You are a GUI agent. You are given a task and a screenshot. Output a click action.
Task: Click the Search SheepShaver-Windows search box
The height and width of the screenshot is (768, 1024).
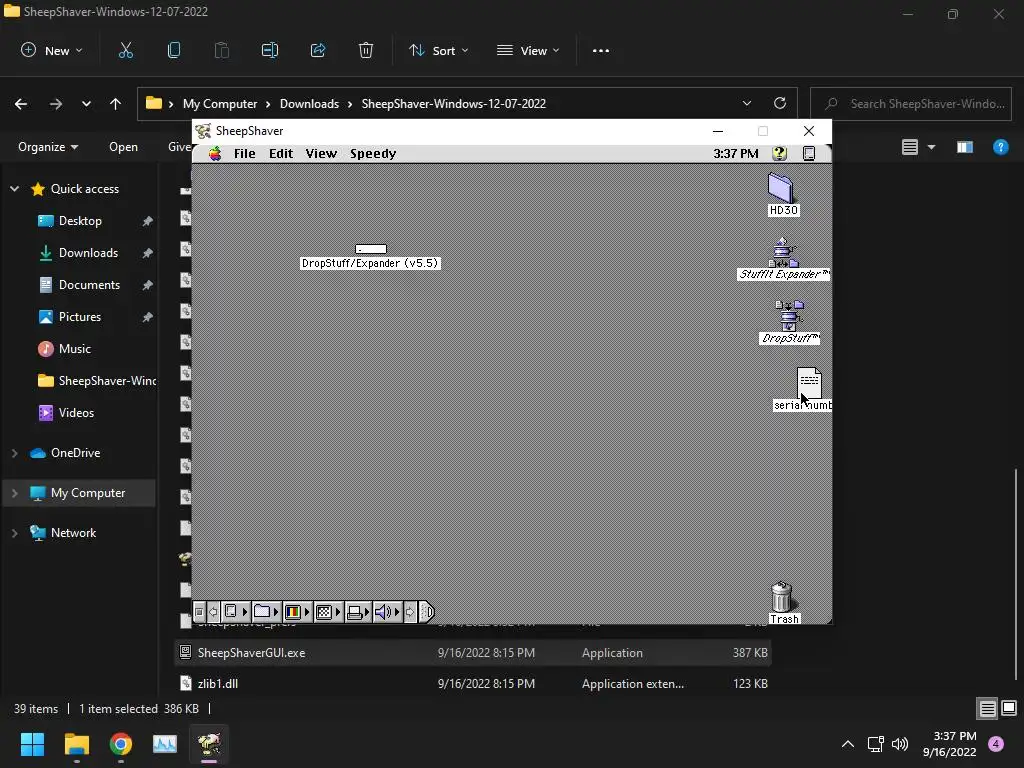(911, 103)
